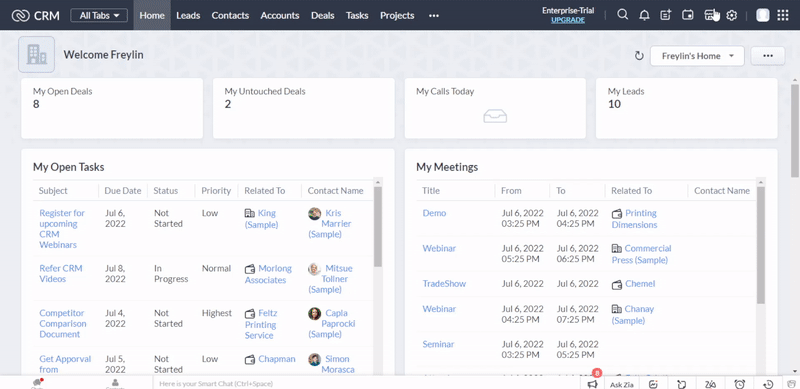Click Kris Marrier contact avatar
The width and height of the screenshot is (800, 389).
coord(315,213)
